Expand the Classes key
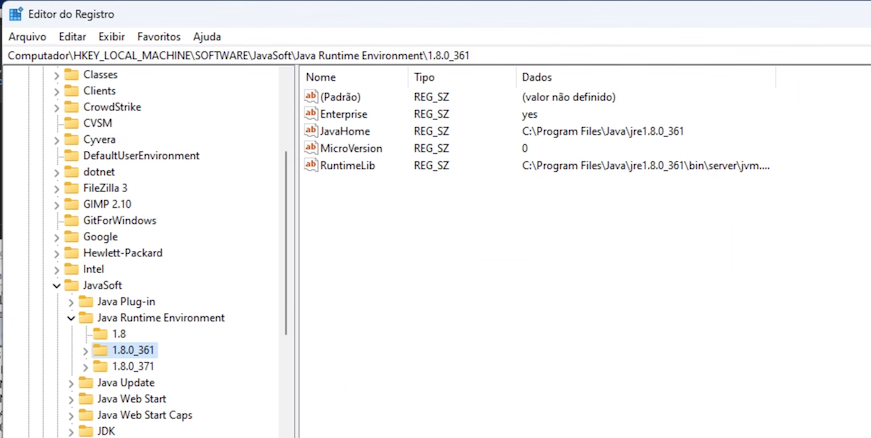The image size is (871, 438). 57,75
